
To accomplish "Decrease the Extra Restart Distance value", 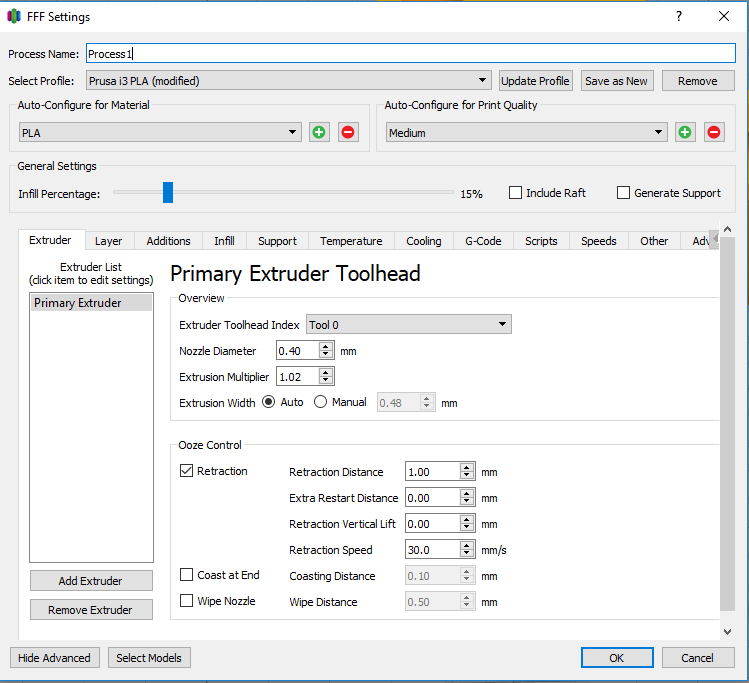I will (x=467, y=502).
